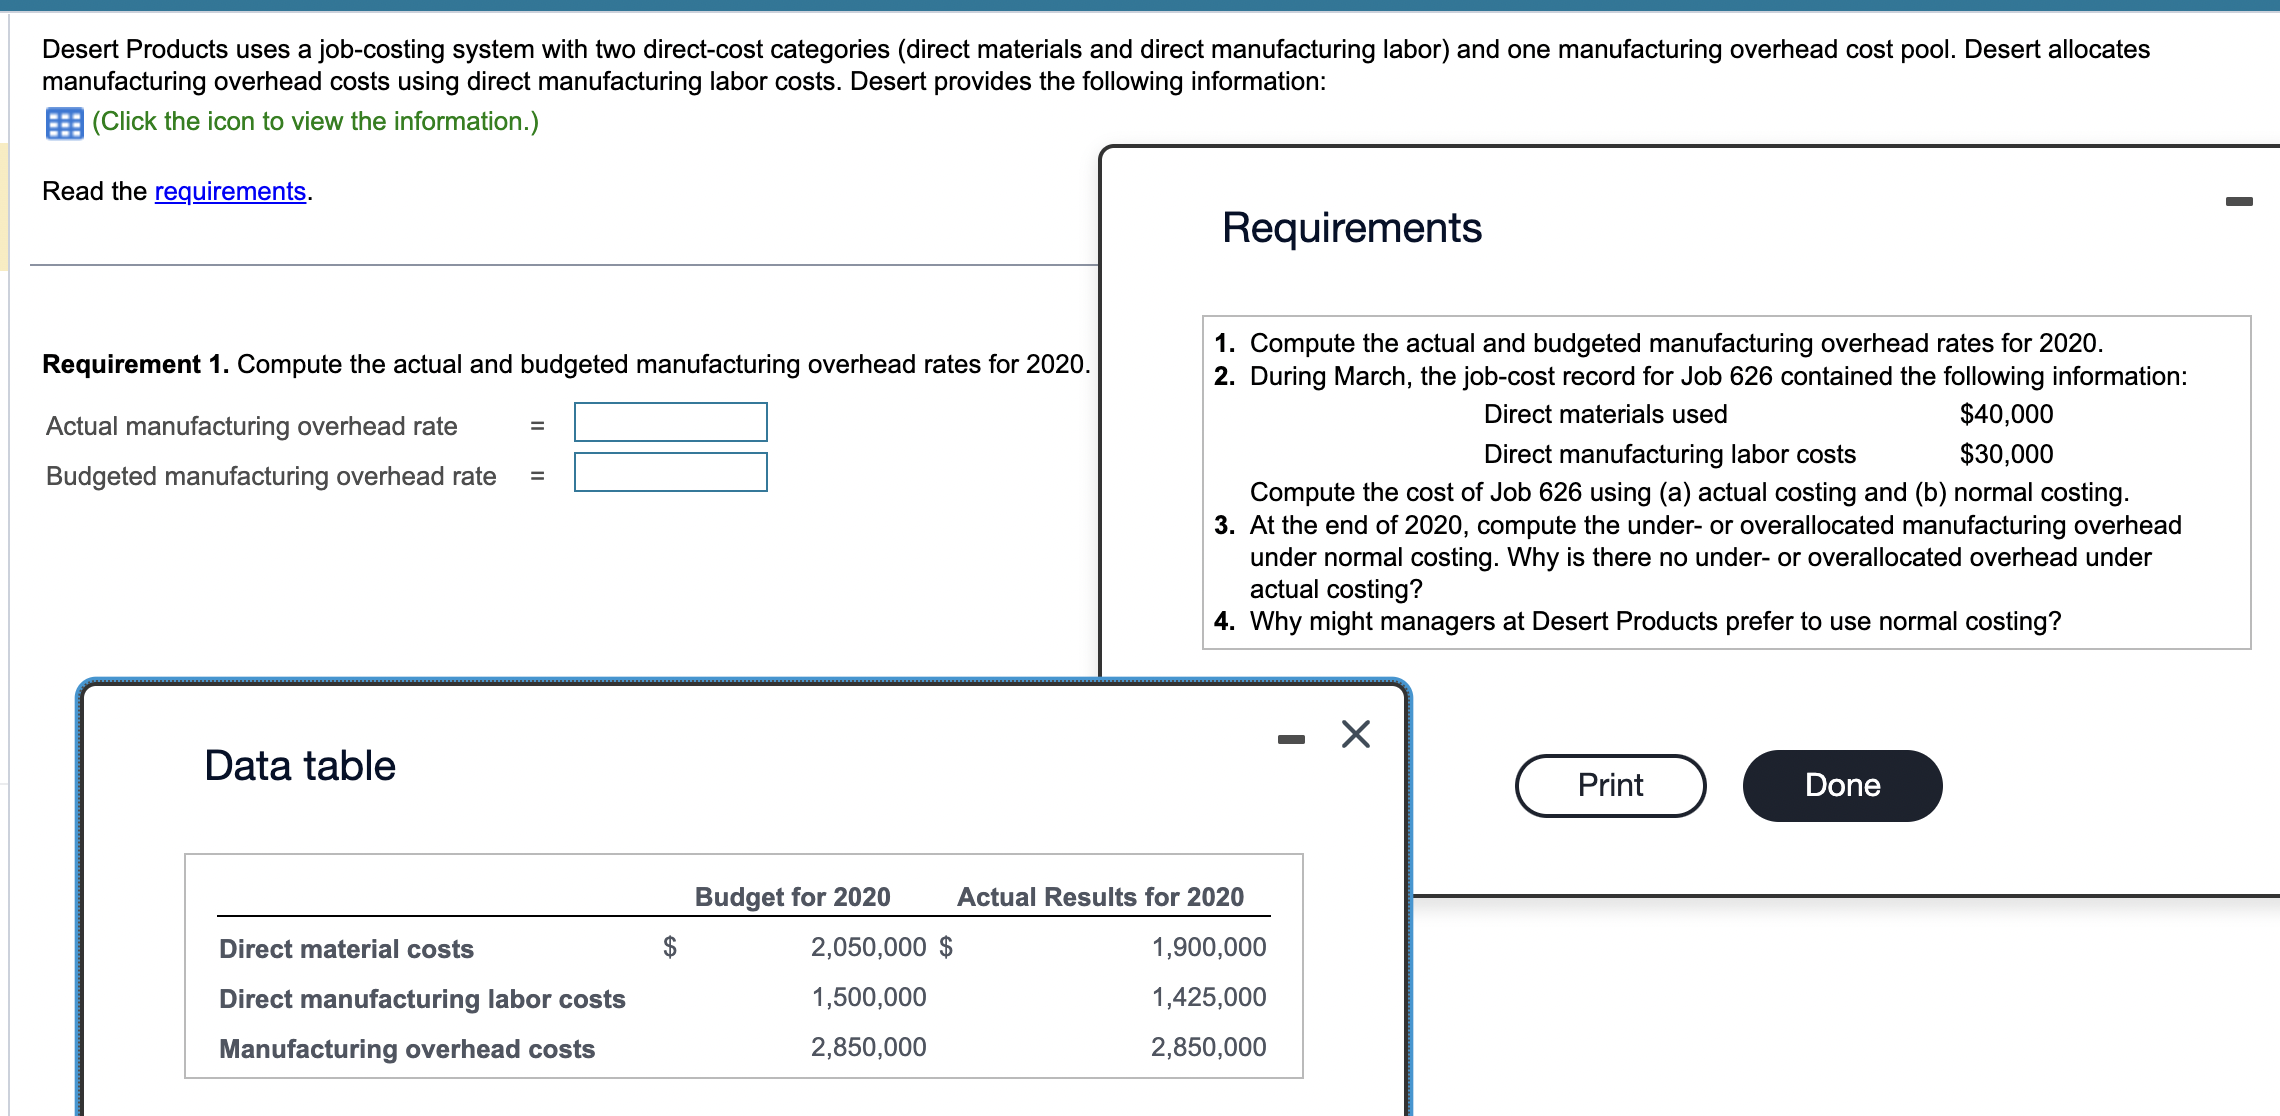Click the 'Direct manufacturing labor costs' row label
This screenshot has height=1116, width=2280.
click(x=422, y=999)
